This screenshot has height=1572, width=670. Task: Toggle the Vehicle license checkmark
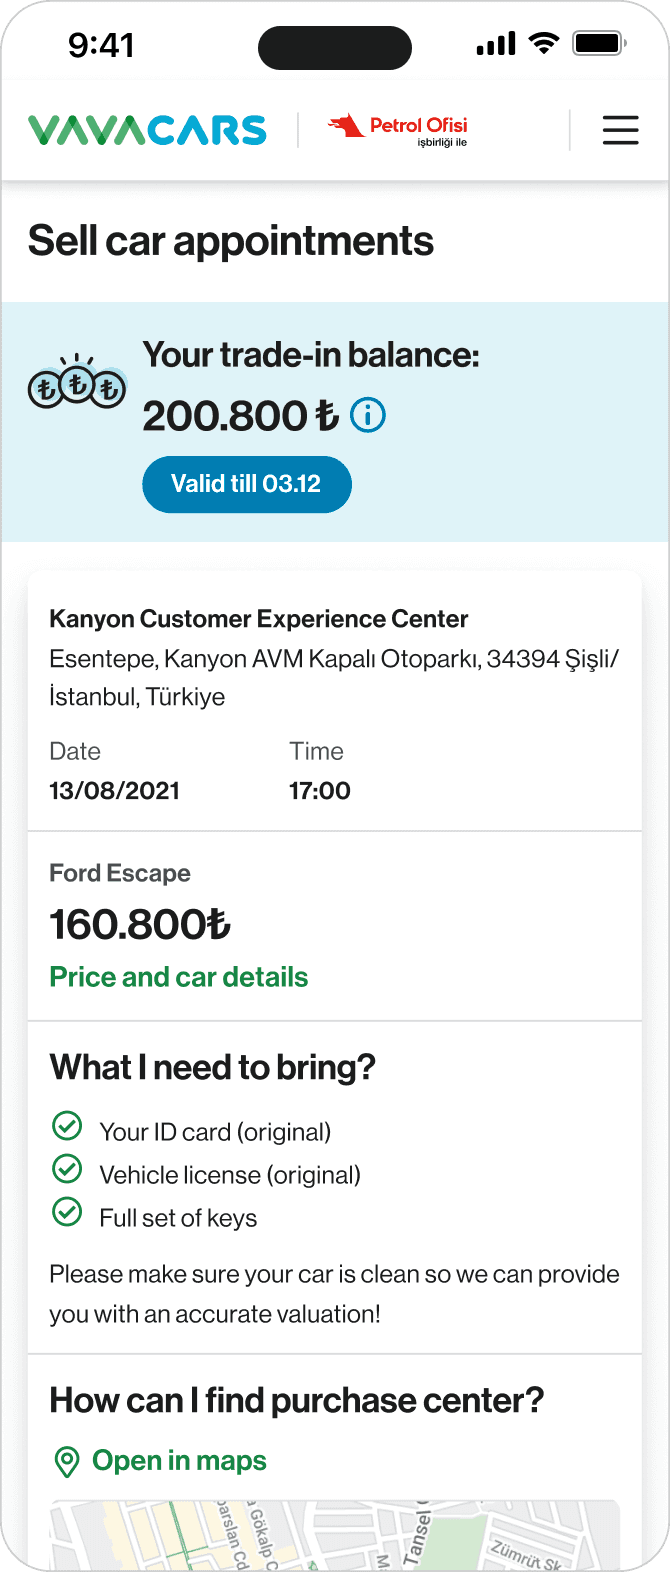[x=67, y=1170]
